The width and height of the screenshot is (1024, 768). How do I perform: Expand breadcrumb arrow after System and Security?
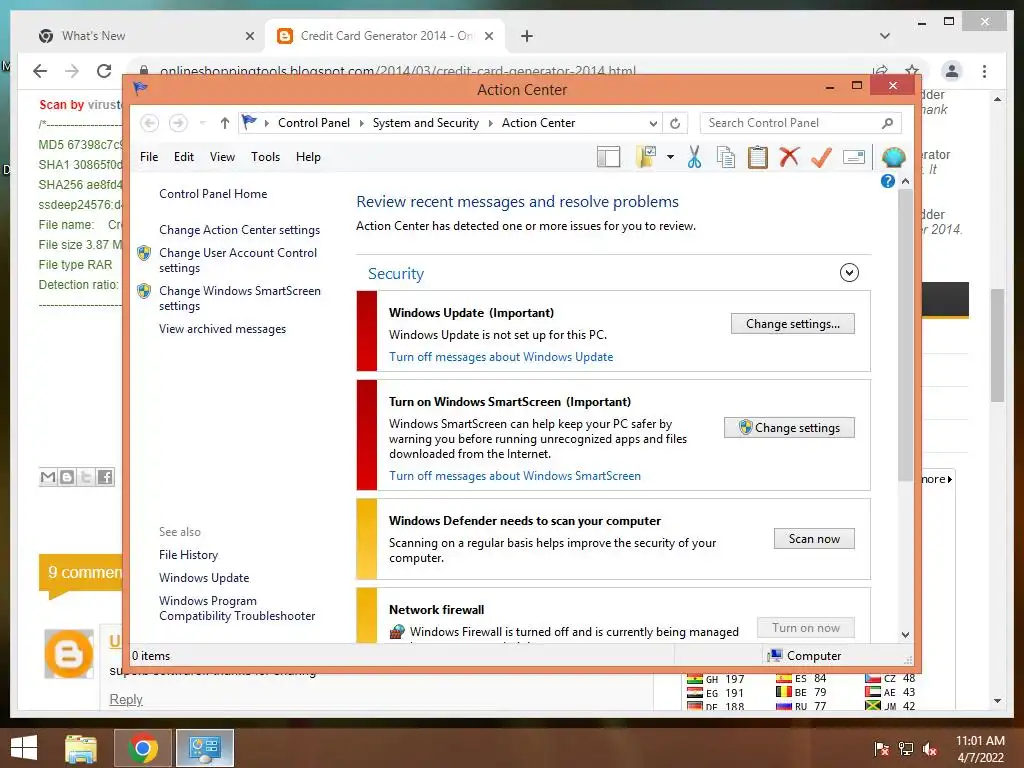pos(490,123)
